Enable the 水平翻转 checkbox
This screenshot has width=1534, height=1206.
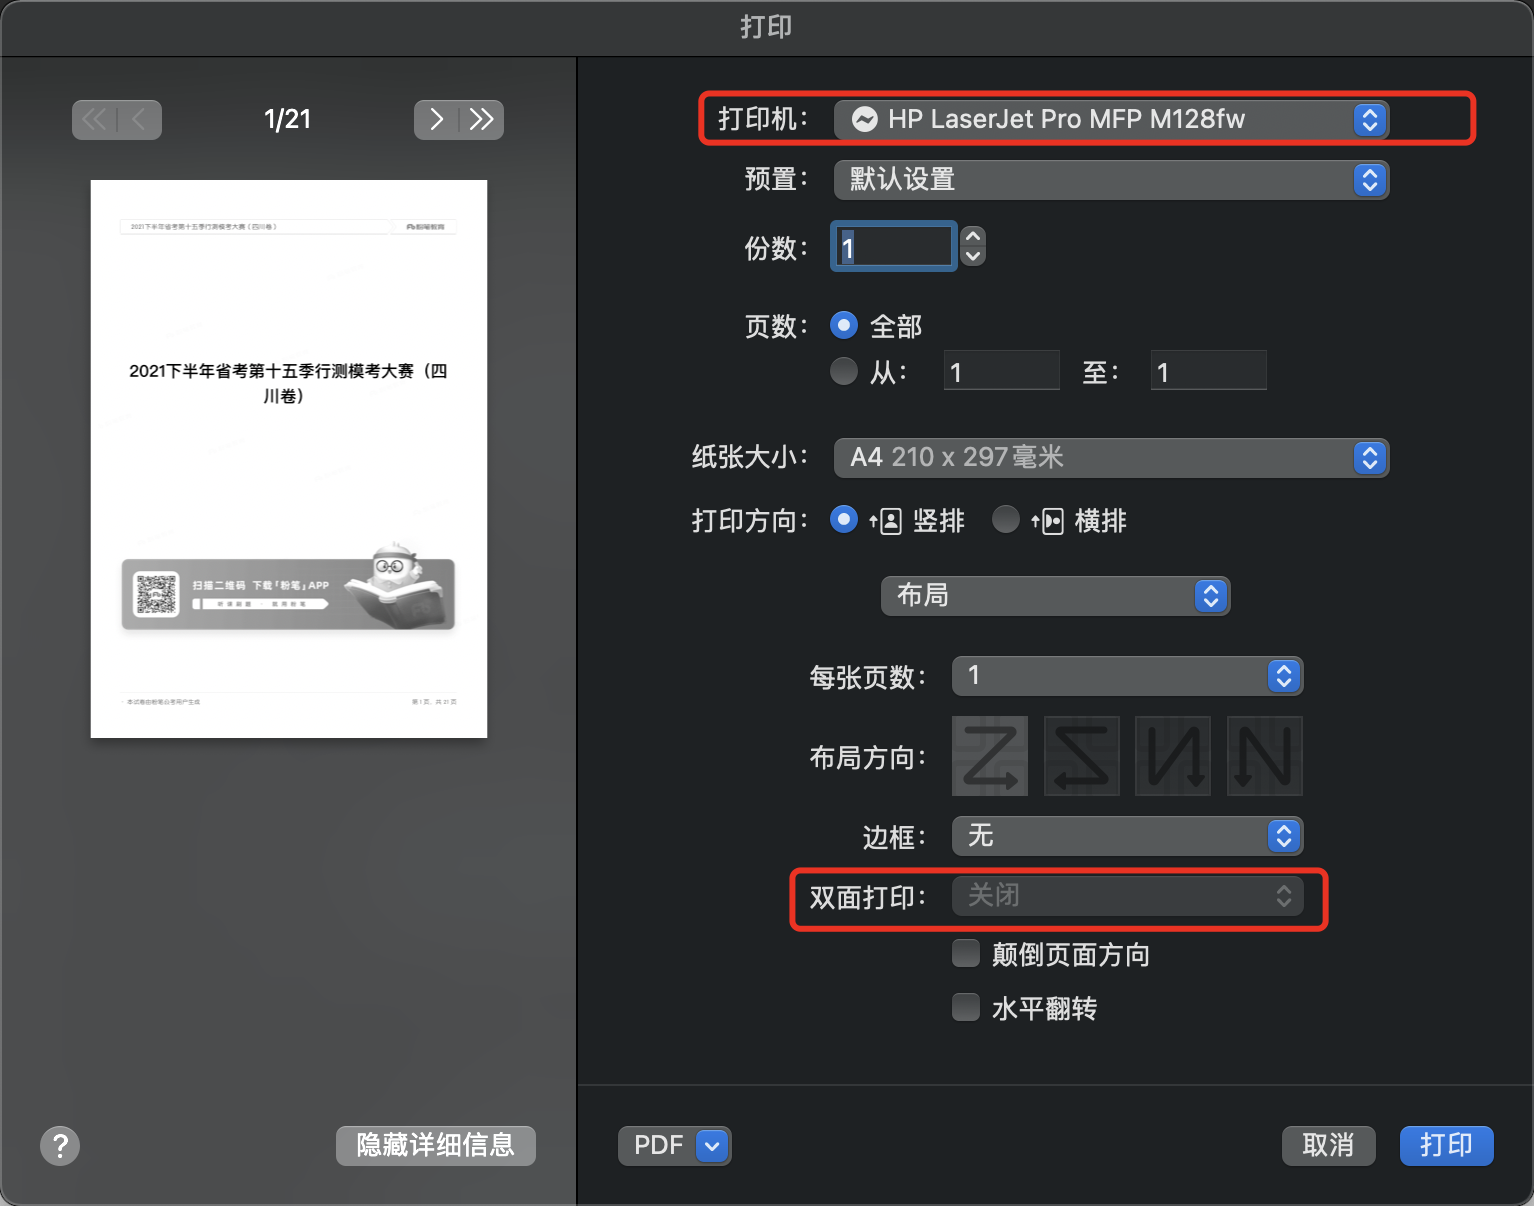tap(966, 1006)
